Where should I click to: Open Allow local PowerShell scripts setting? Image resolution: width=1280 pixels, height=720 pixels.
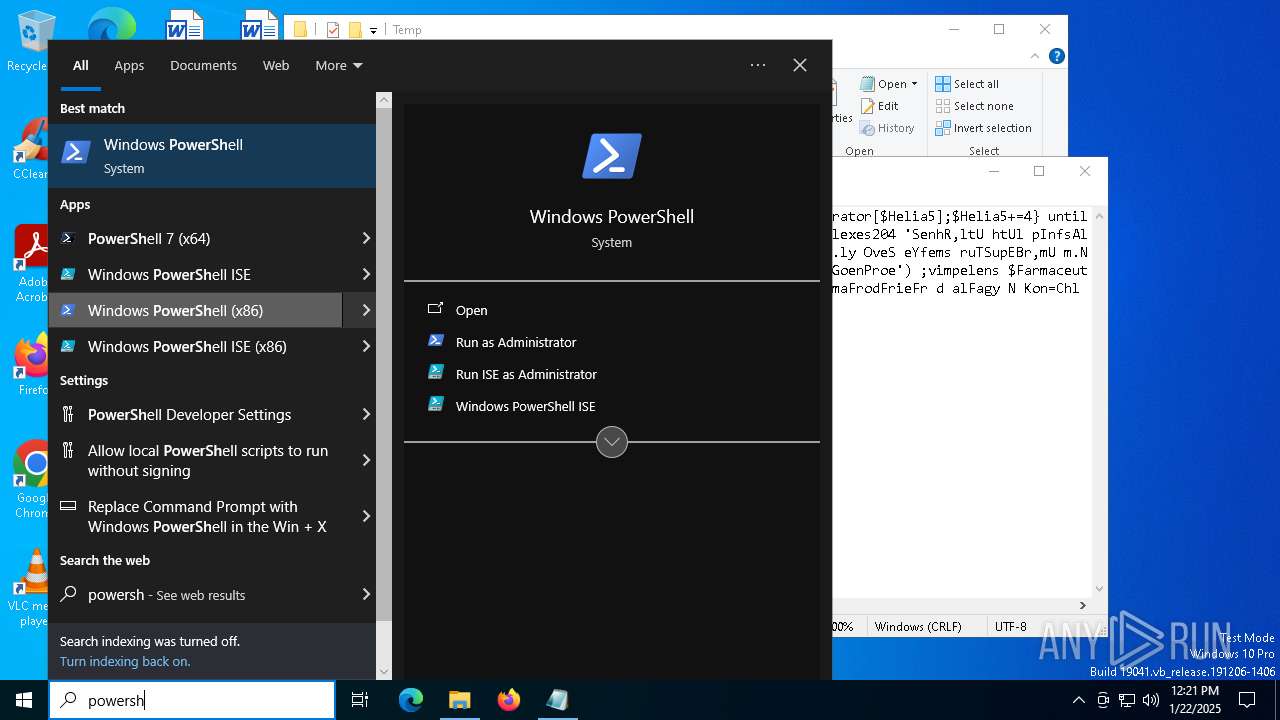196,460
